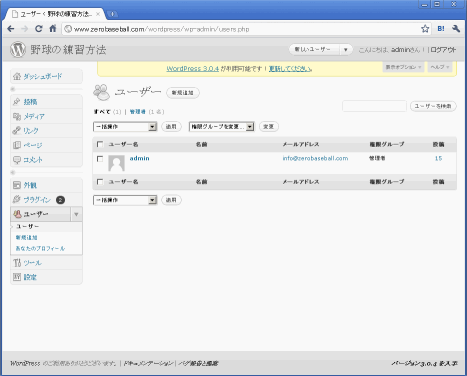
Task: Click the Change role button
Action: [x=269, y=127]
